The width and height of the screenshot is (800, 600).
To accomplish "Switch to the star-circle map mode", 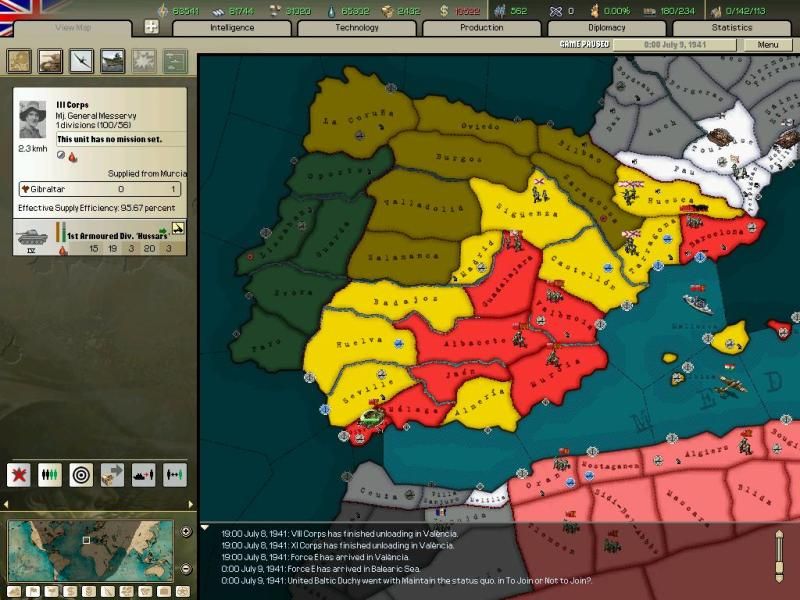I will (183, 591).
